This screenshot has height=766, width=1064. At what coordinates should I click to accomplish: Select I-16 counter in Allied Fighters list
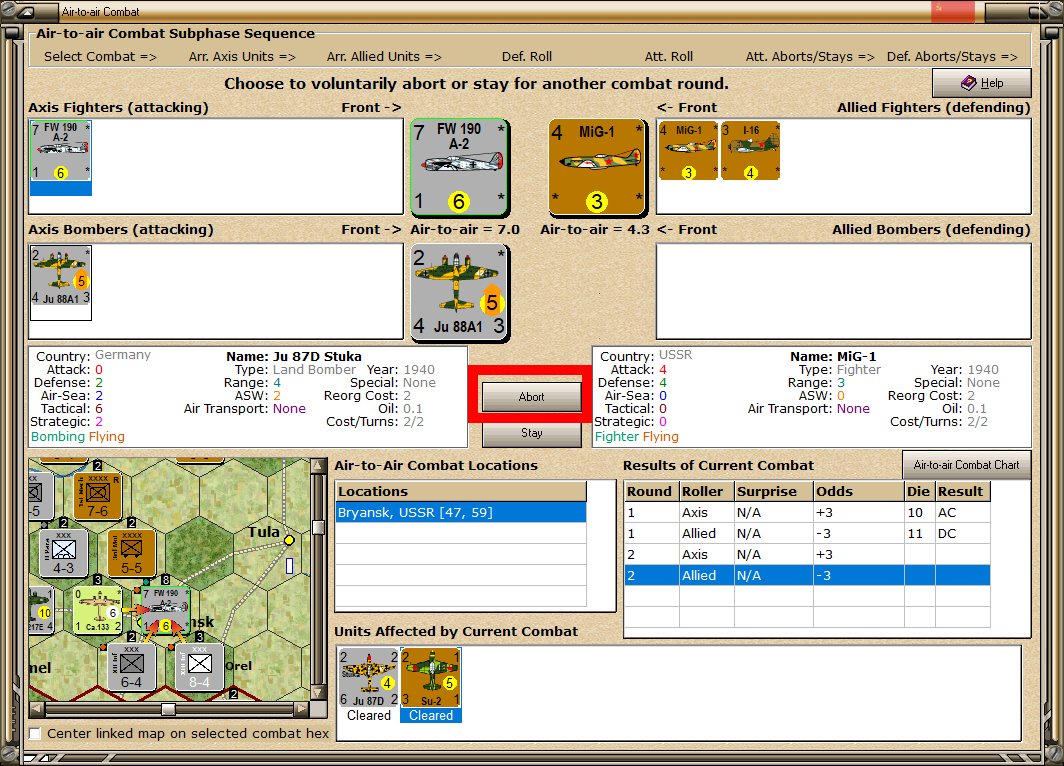750,151
